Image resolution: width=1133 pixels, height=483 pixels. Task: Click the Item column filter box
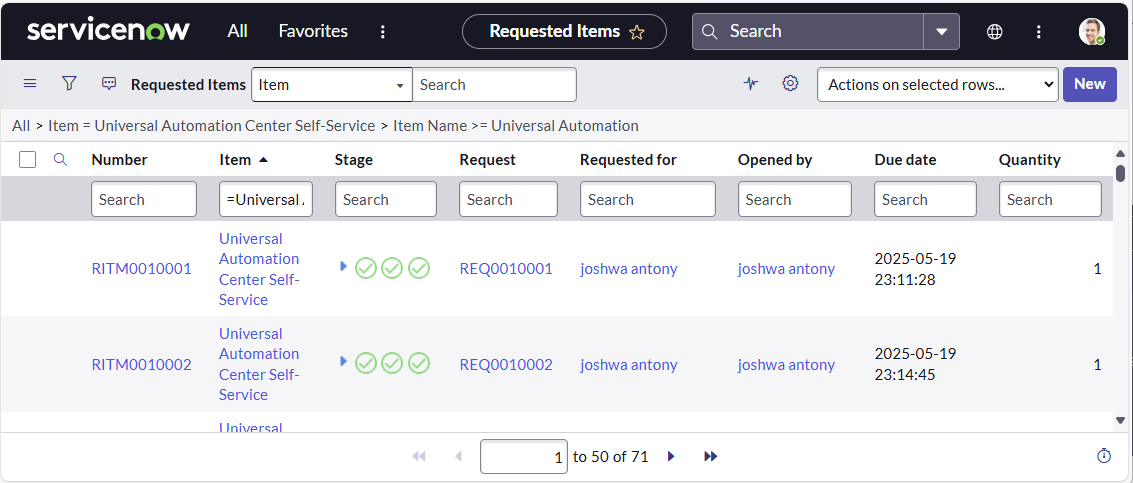(266, 199)
